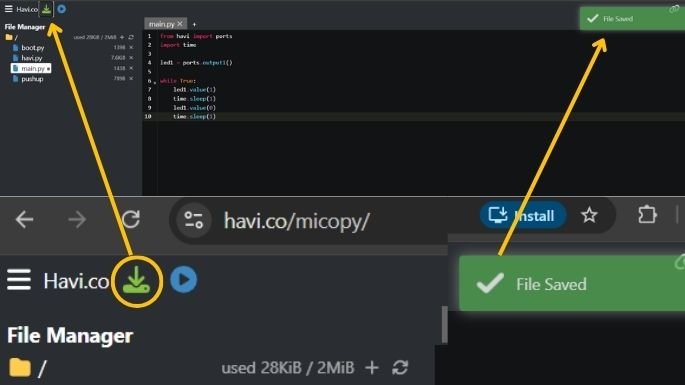Click 'used 28KiB / 2MiB' text in enlarged view
The height and width of the screenshot is (385, 685).
tap(287, 368)
